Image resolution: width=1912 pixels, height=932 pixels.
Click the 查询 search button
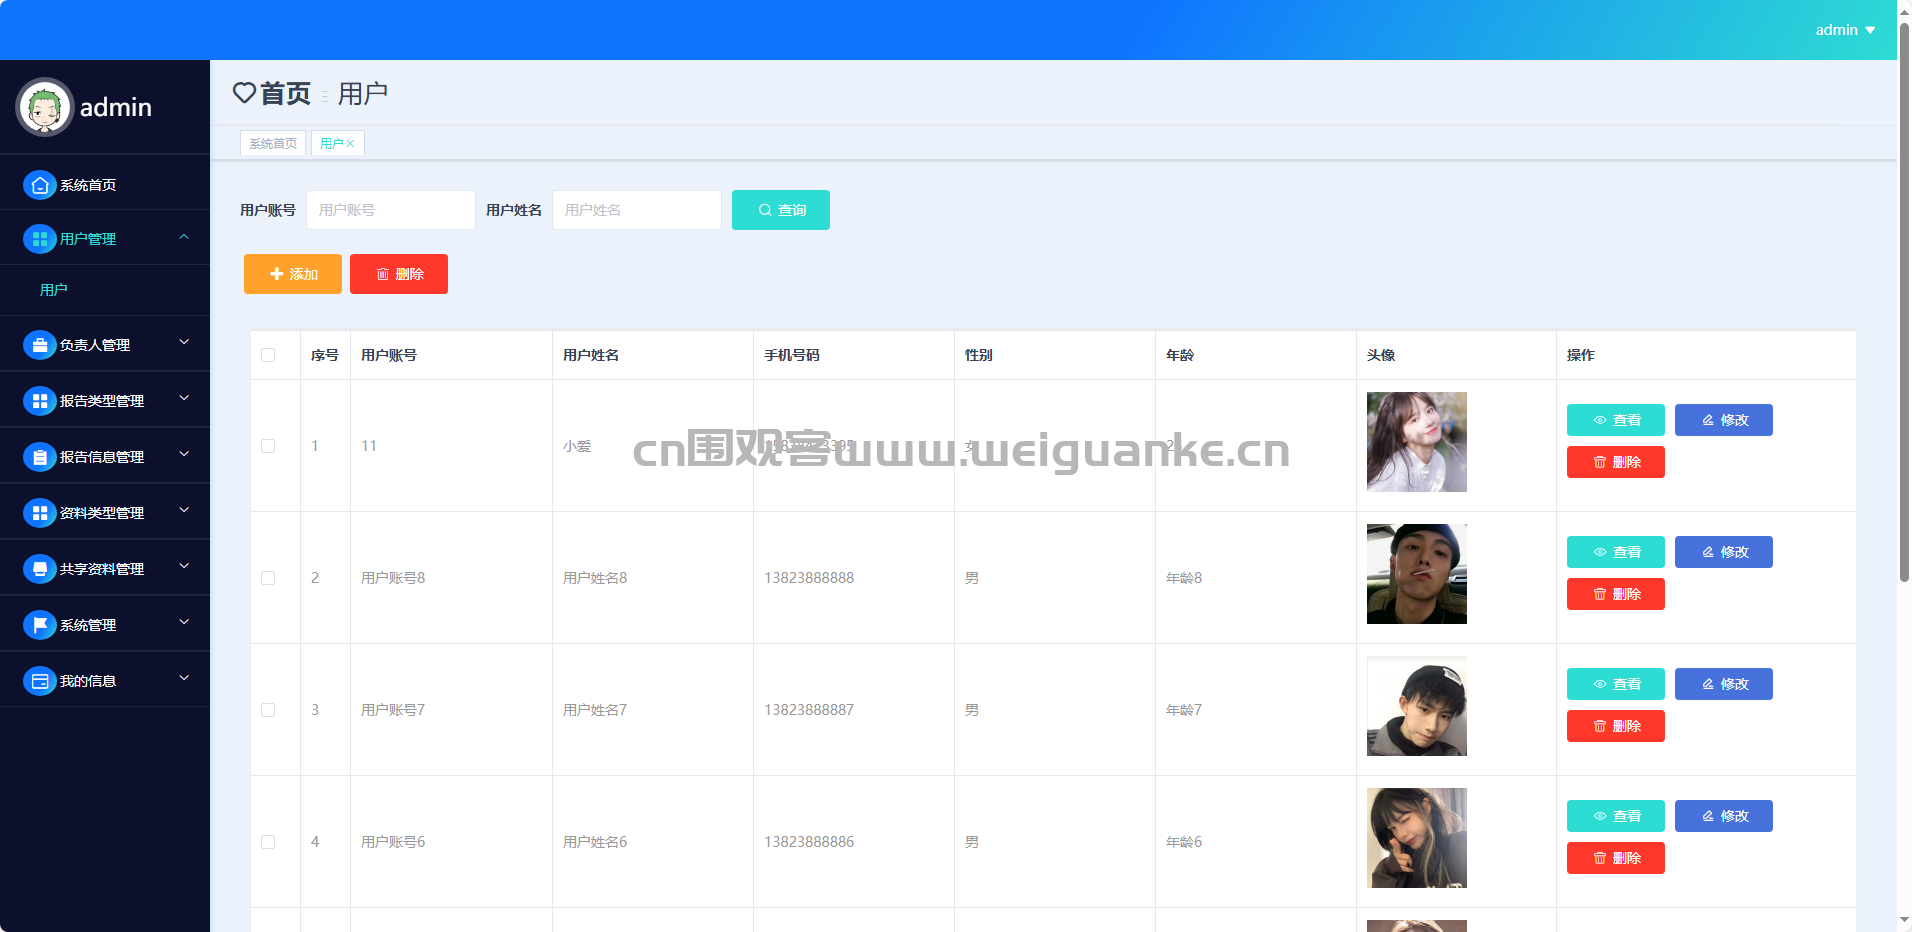tap(781, 210)
